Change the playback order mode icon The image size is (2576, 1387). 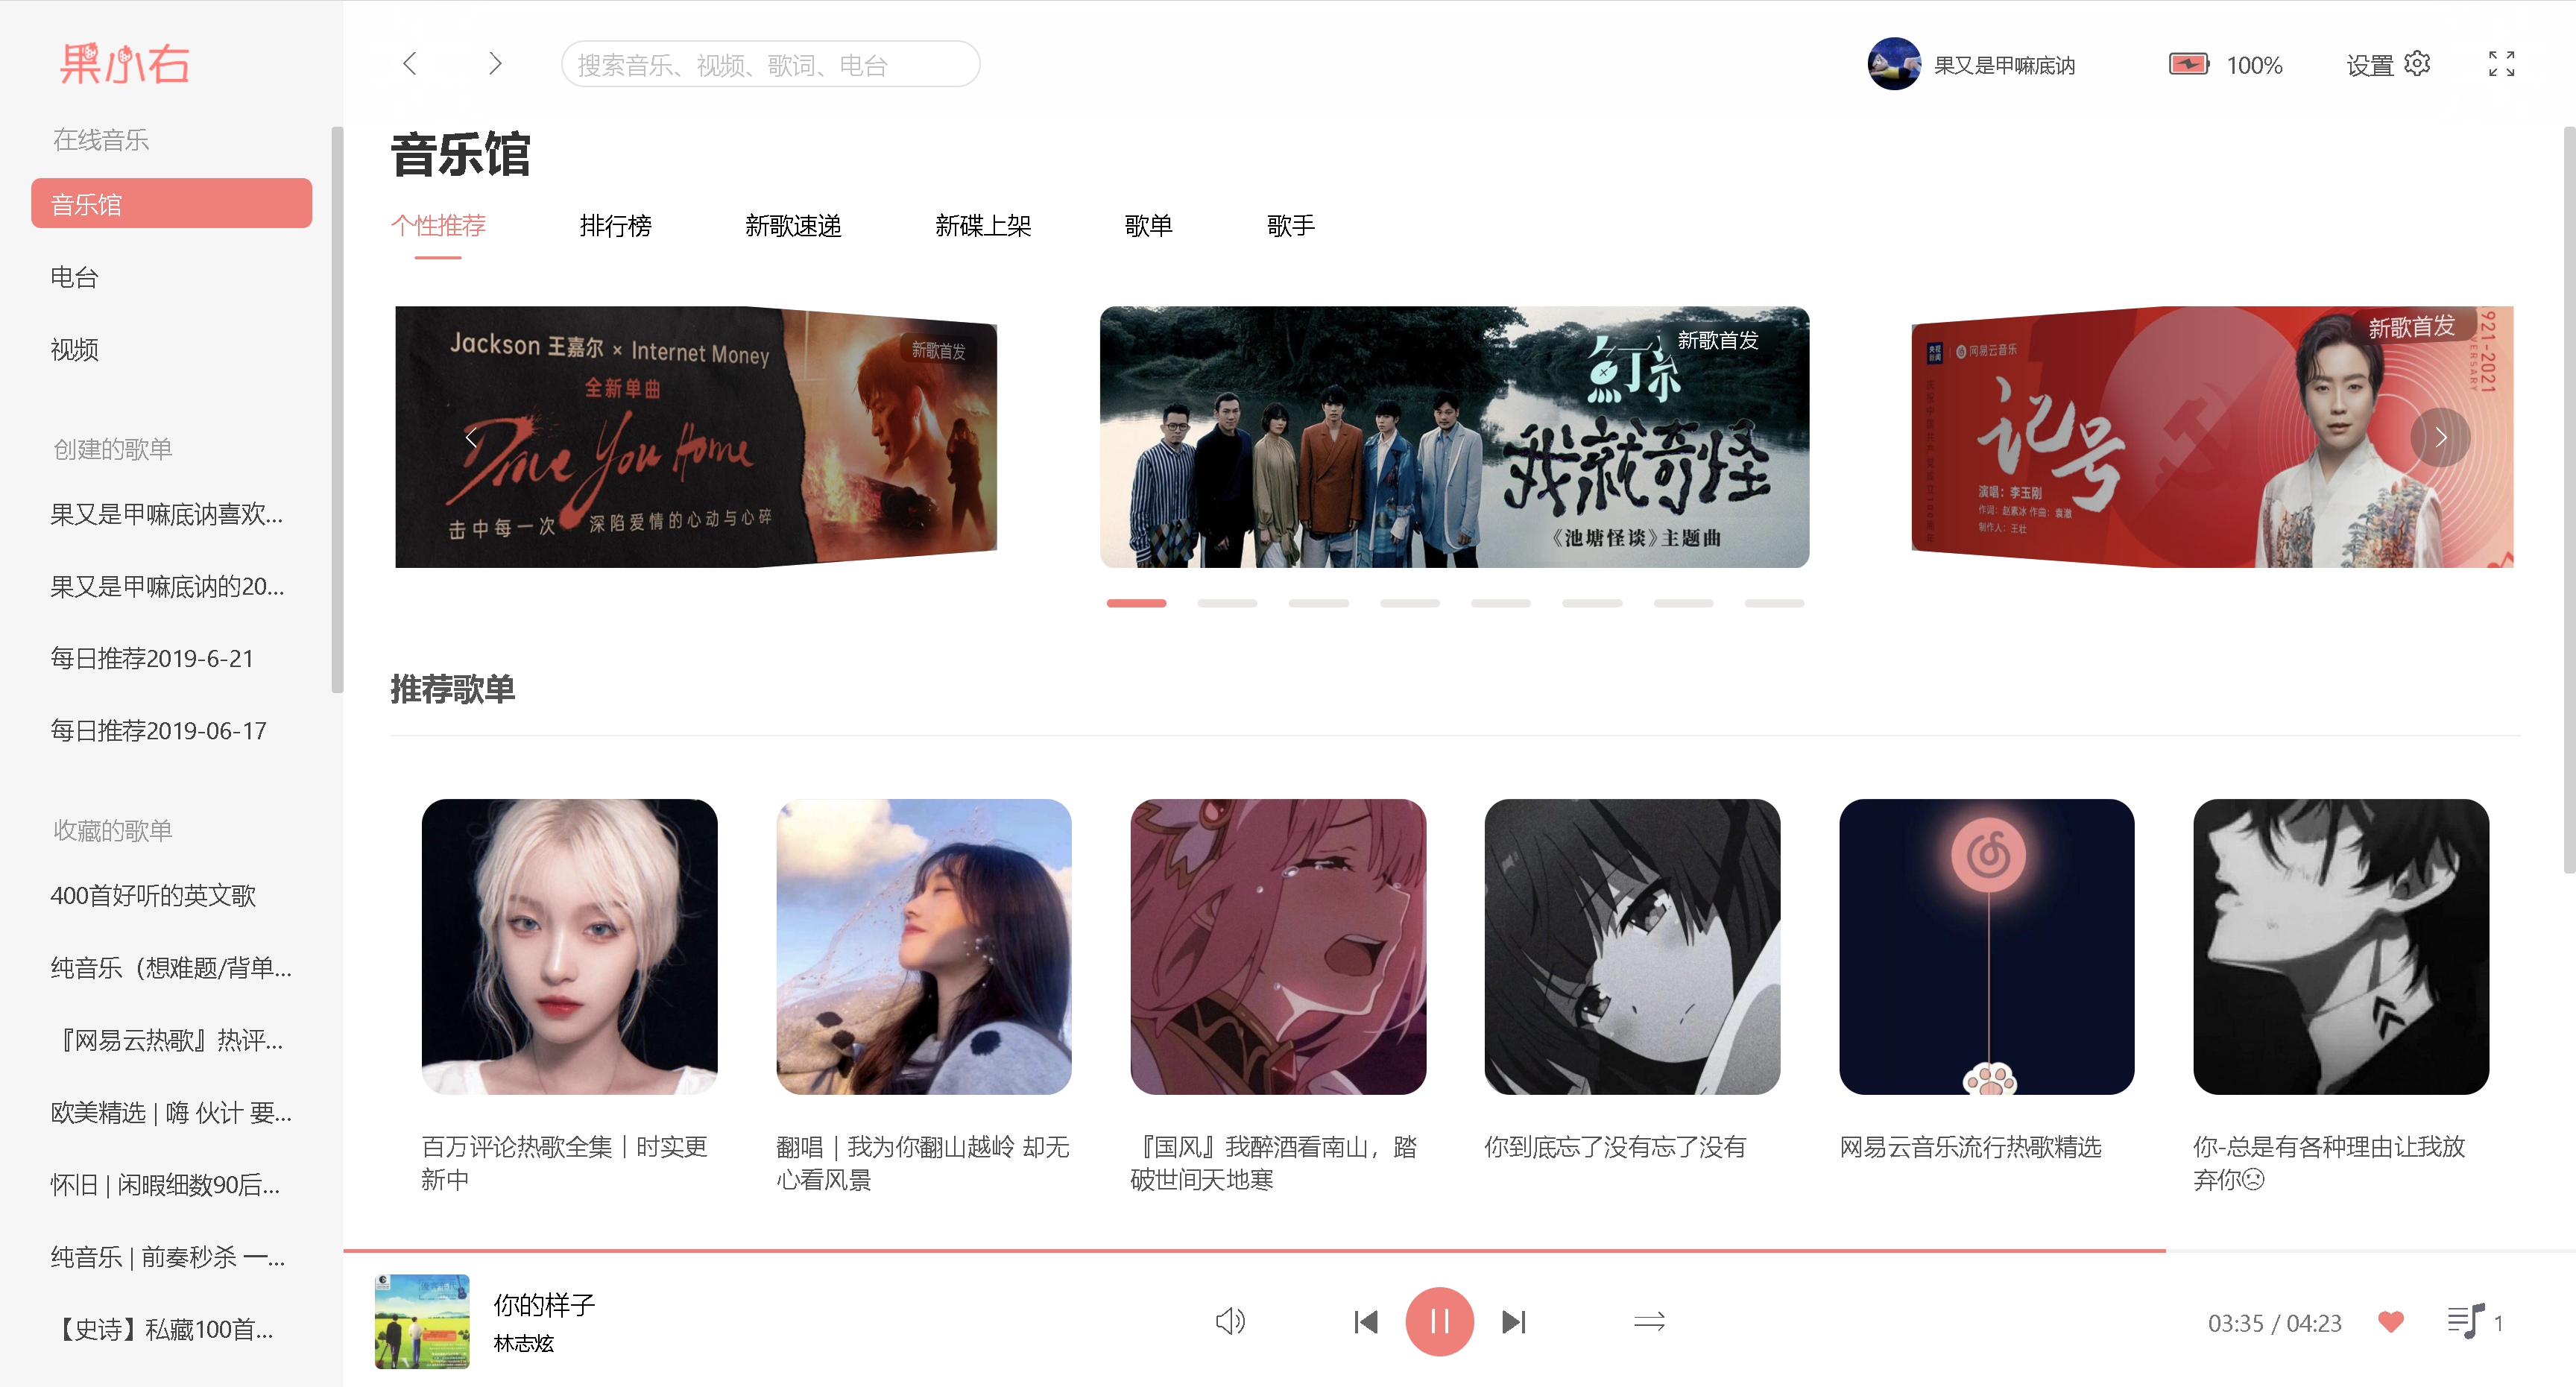point(1649,1322)
